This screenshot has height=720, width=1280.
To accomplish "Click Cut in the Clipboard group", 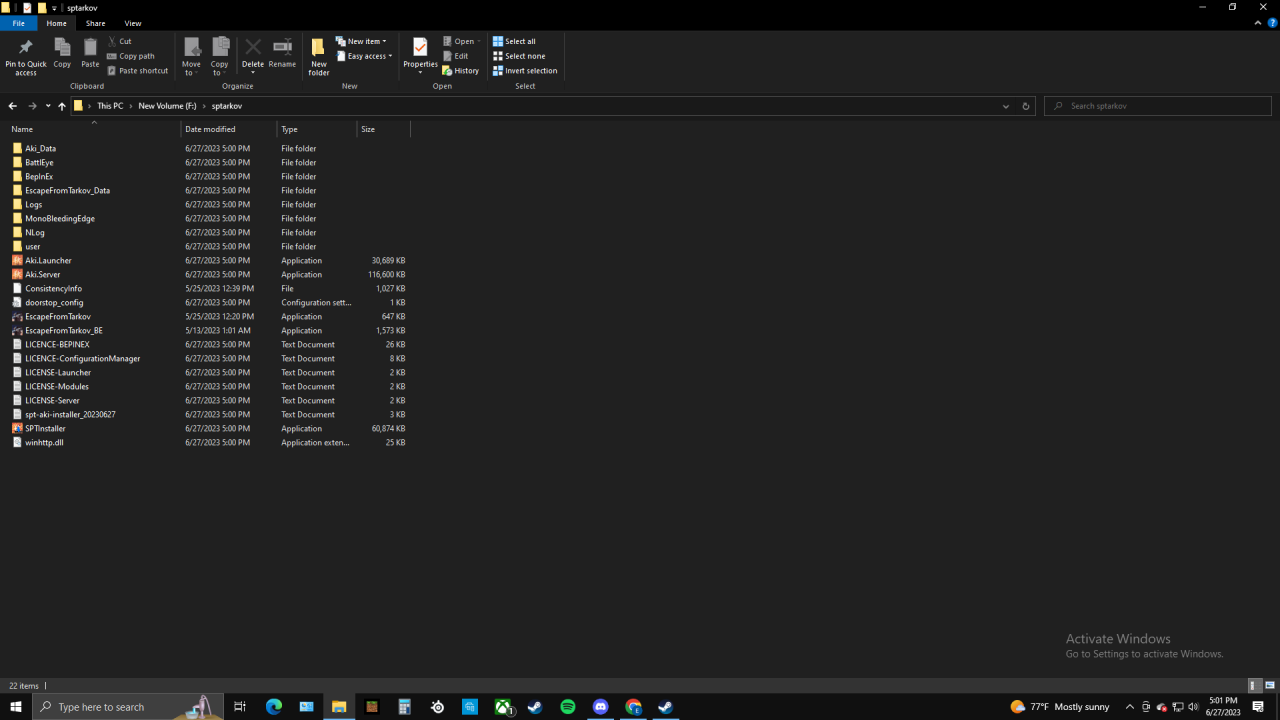I will pyautogui.click(x=120, y=41).
